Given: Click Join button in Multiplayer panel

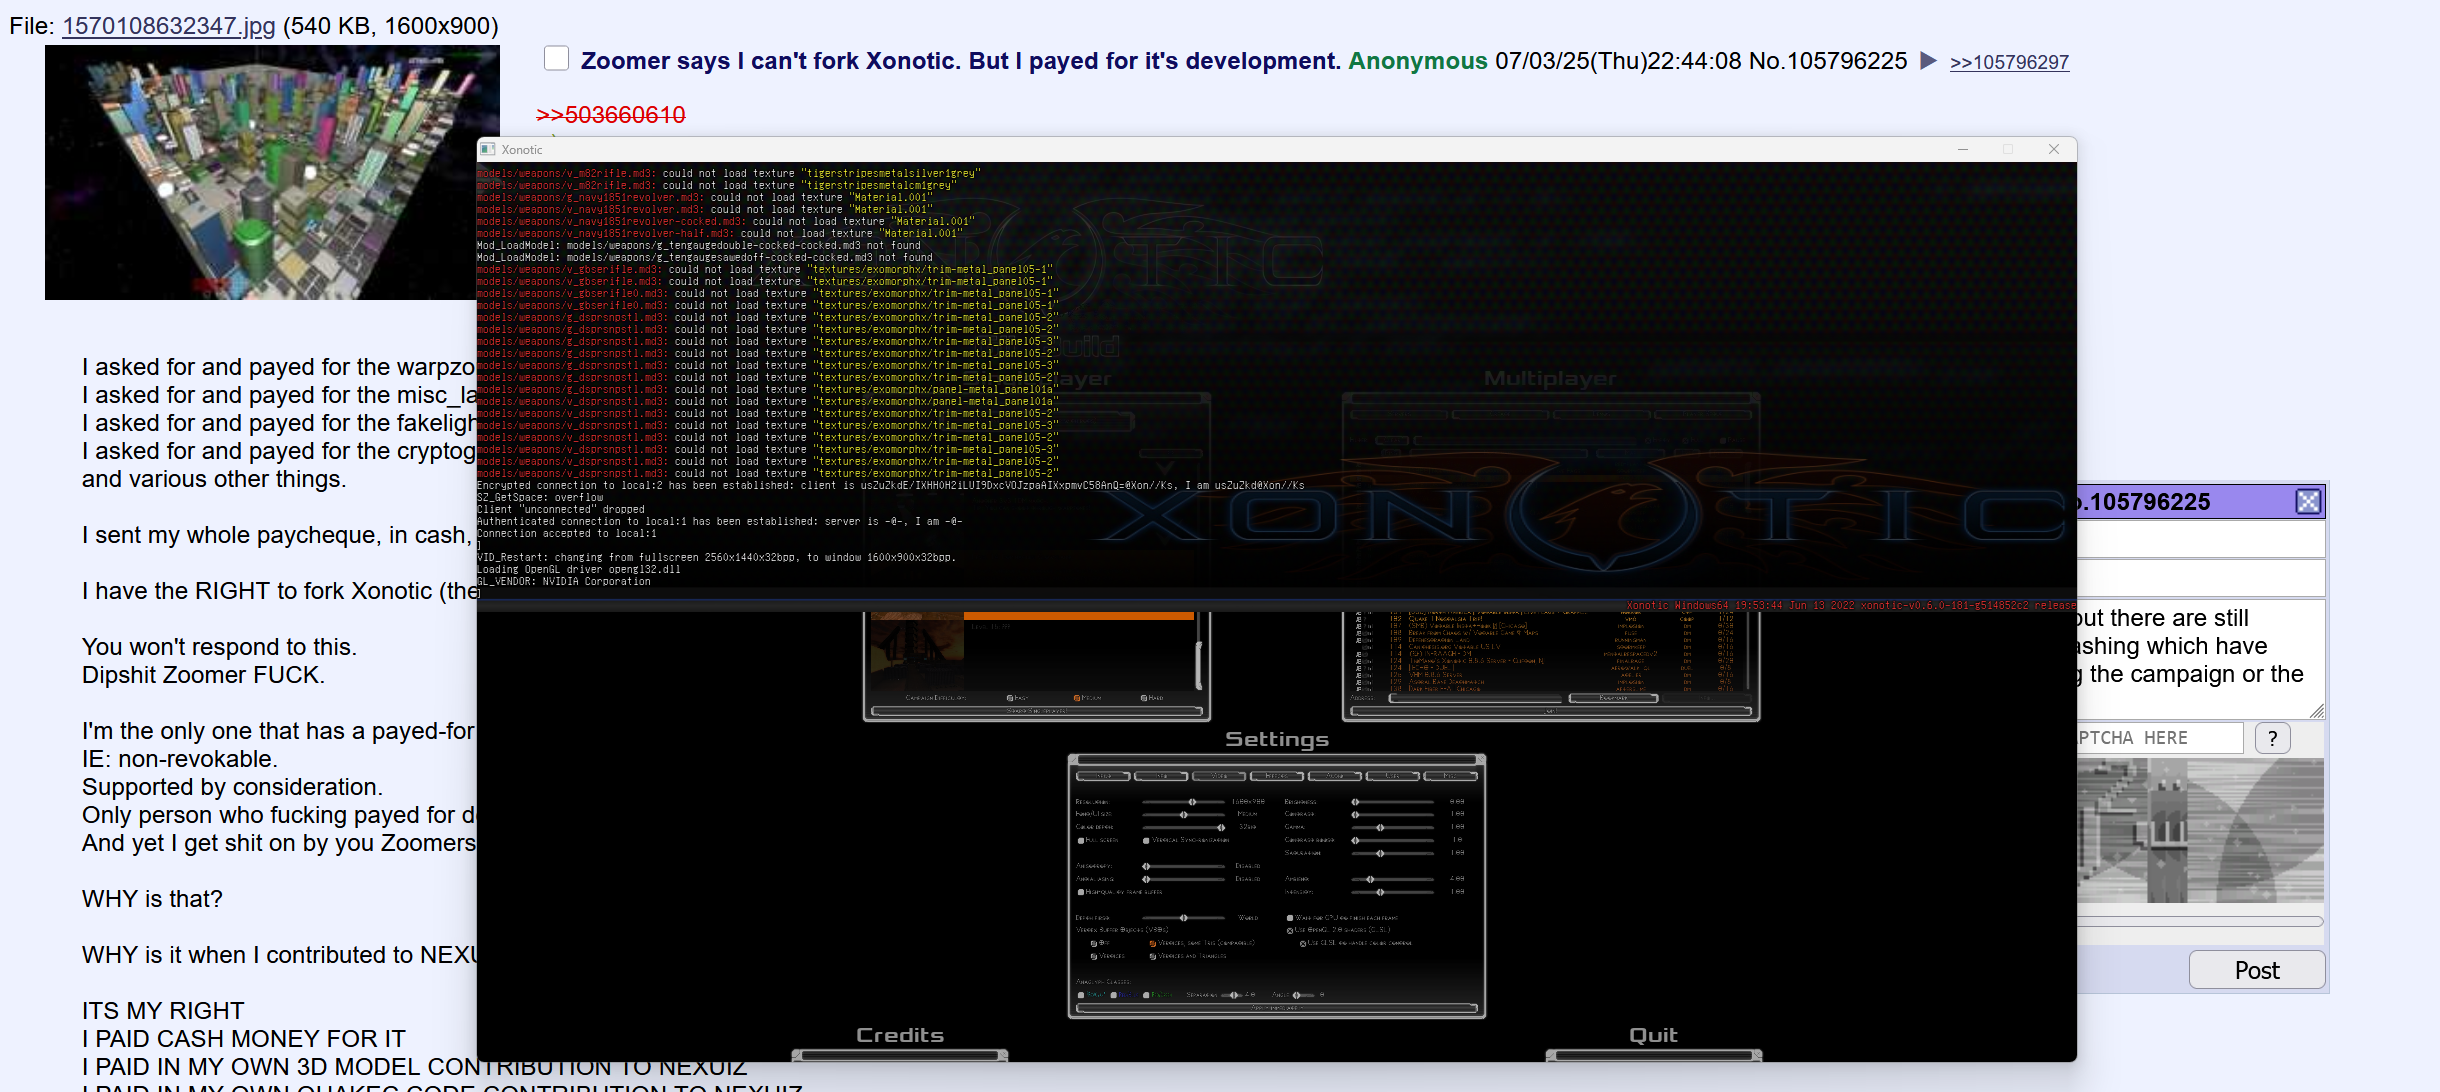Looking at the screenshot, I should point(1551,711).
